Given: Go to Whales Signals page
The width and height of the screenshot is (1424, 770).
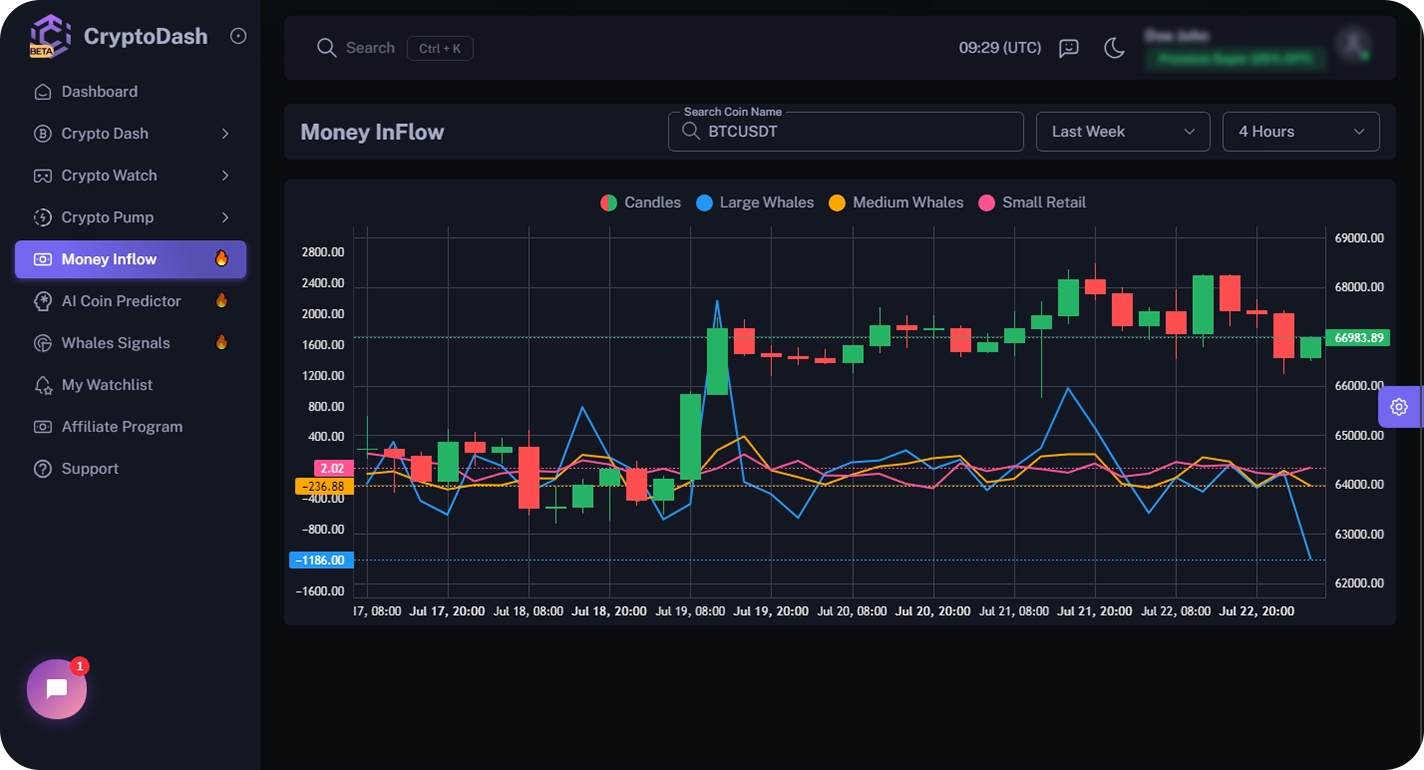Looking at the screenshot, I should point(130,343).
